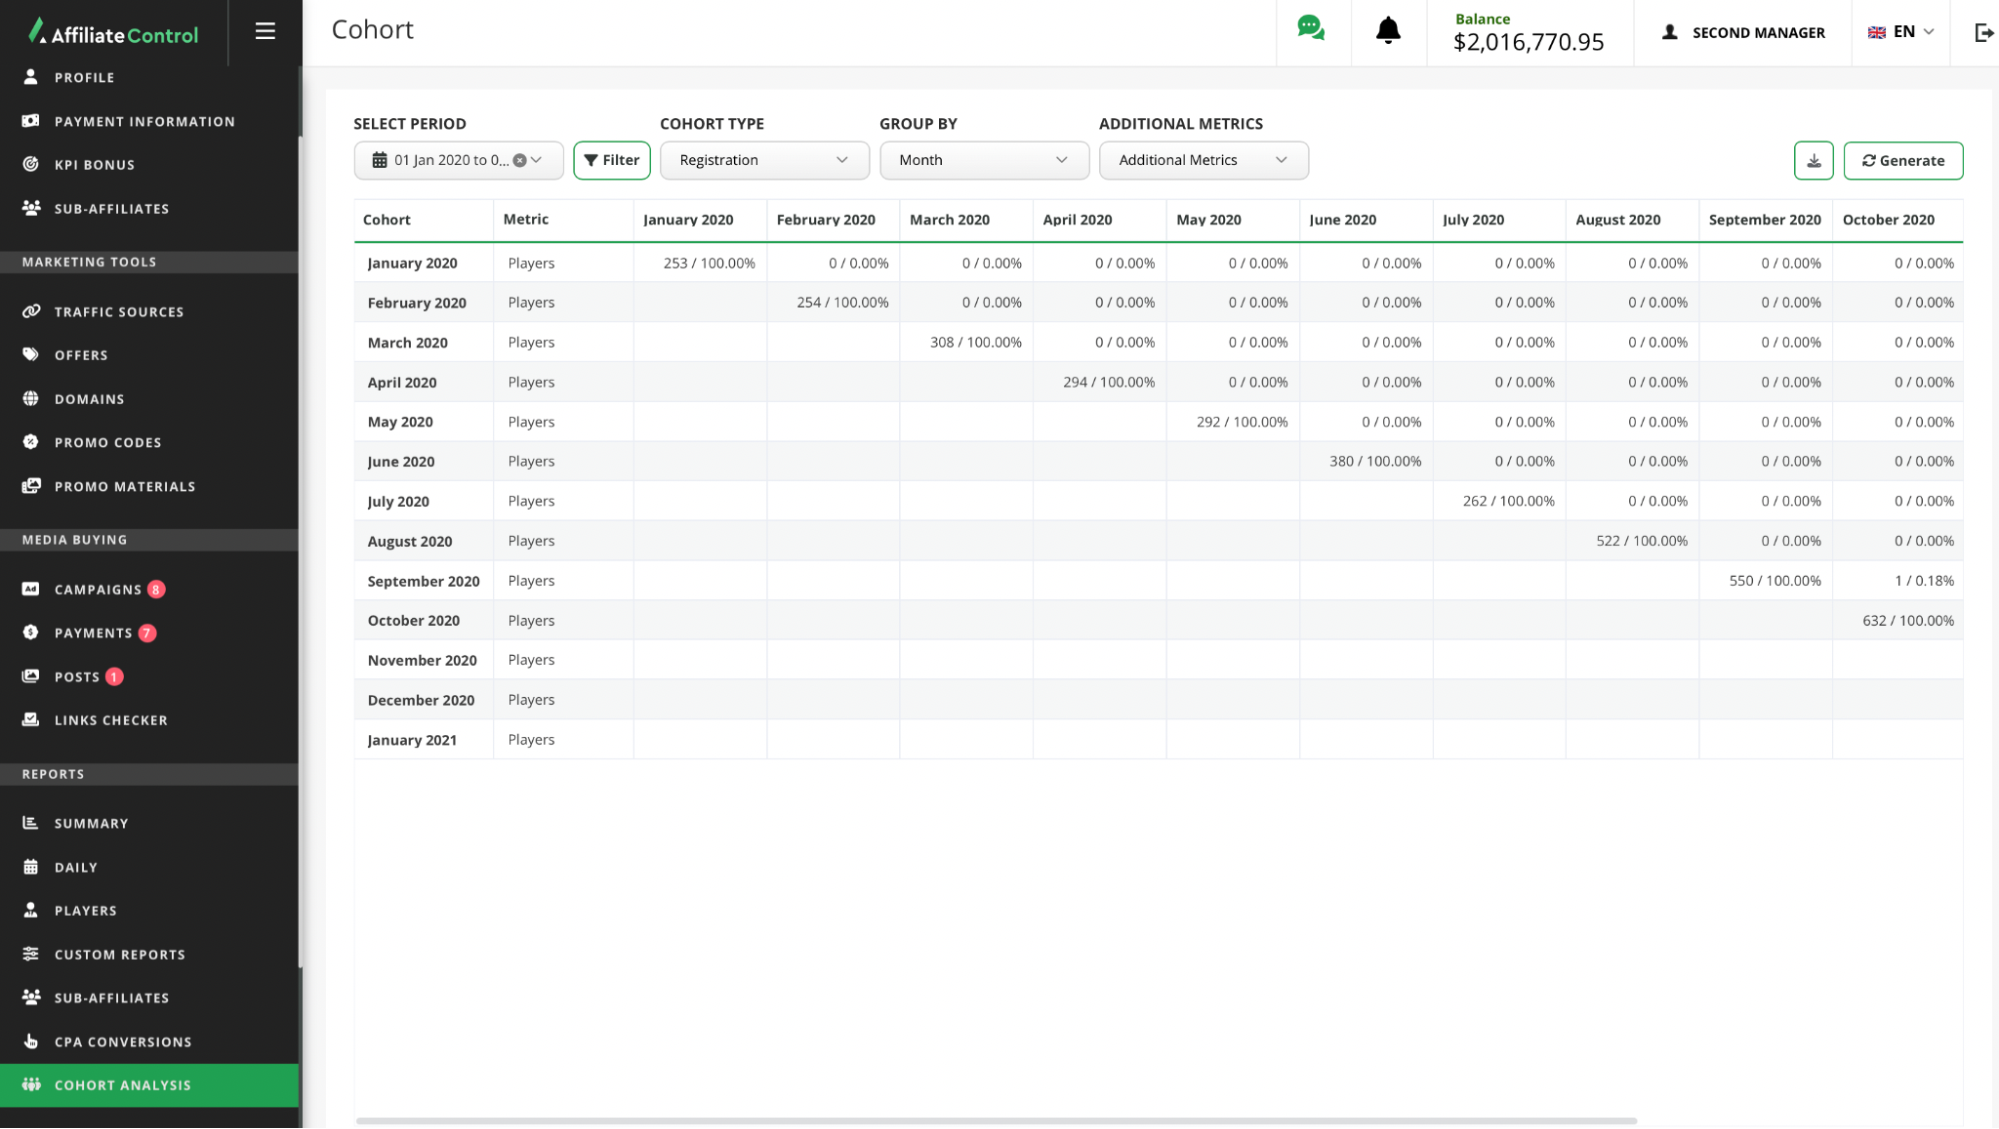Click the Cohort column header
This screenshot has height=1129, width=1999.
click(x=387, y=220)
